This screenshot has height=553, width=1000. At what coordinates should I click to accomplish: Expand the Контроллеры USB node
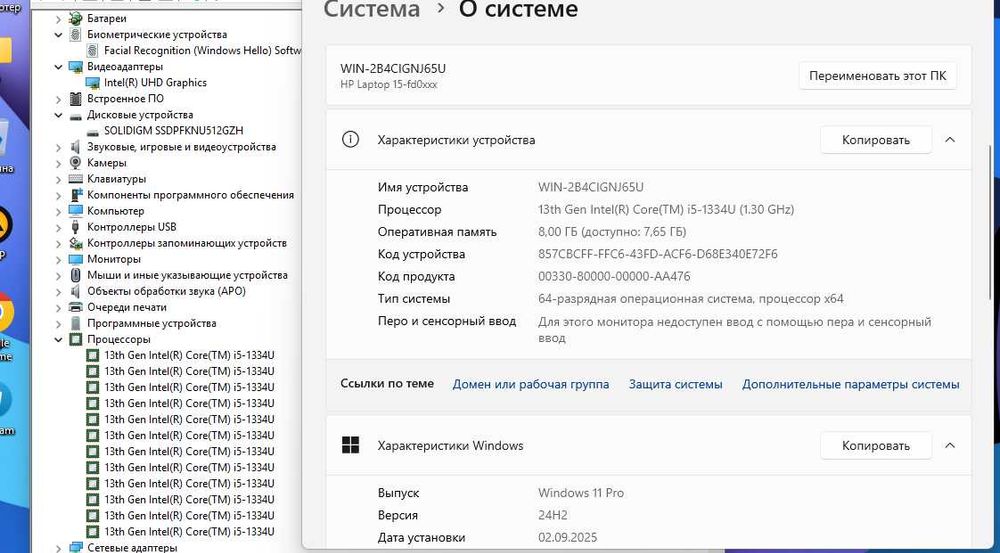click(x=59, y=227)
